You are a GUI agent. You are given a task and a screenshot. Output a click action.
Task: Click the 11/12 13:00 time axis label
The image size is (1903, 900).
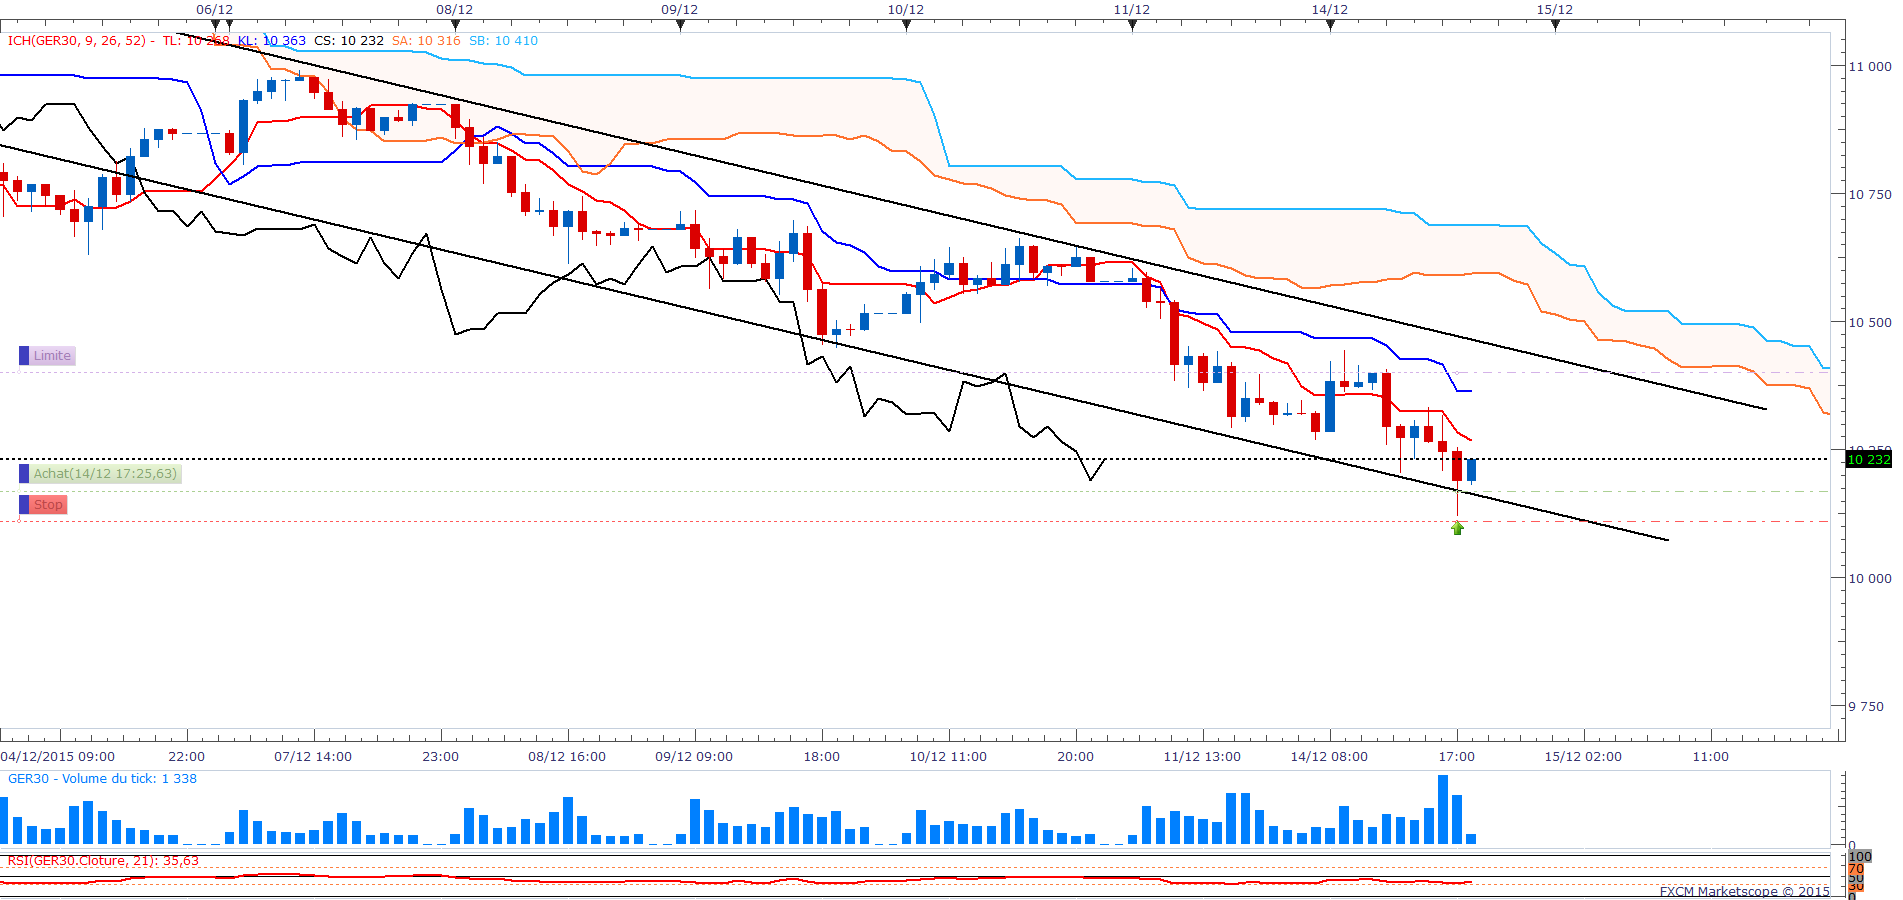tap(1202, 757)
